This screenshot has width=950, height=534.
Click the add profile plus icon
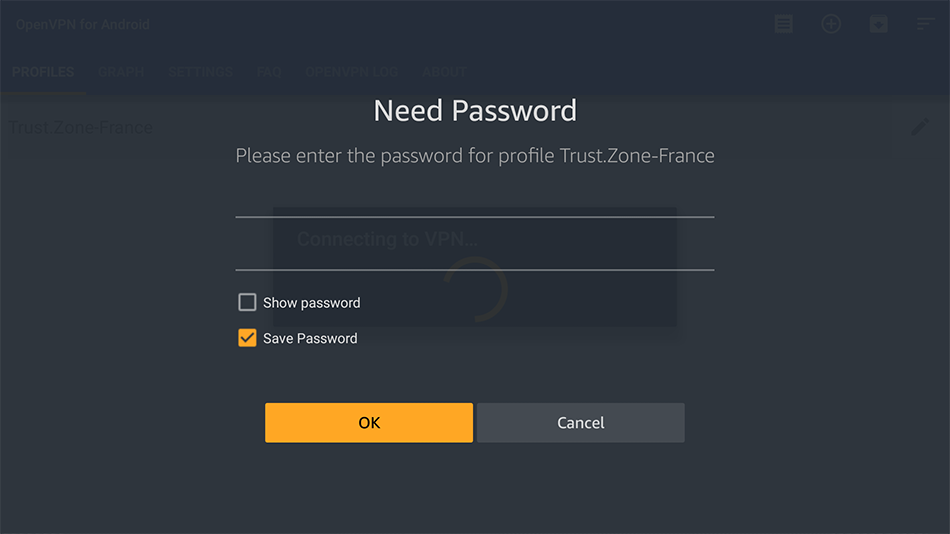831,24
